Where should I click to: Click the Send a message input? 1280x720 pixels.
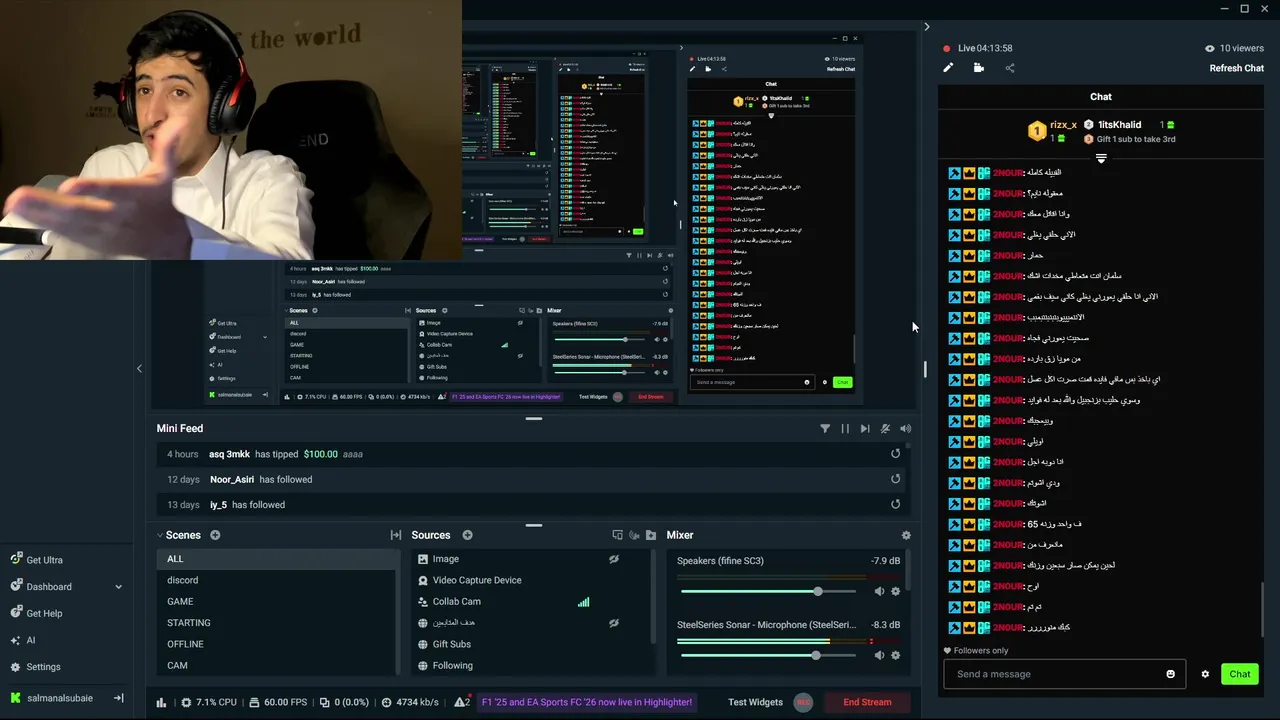(x=1064, y=674)
